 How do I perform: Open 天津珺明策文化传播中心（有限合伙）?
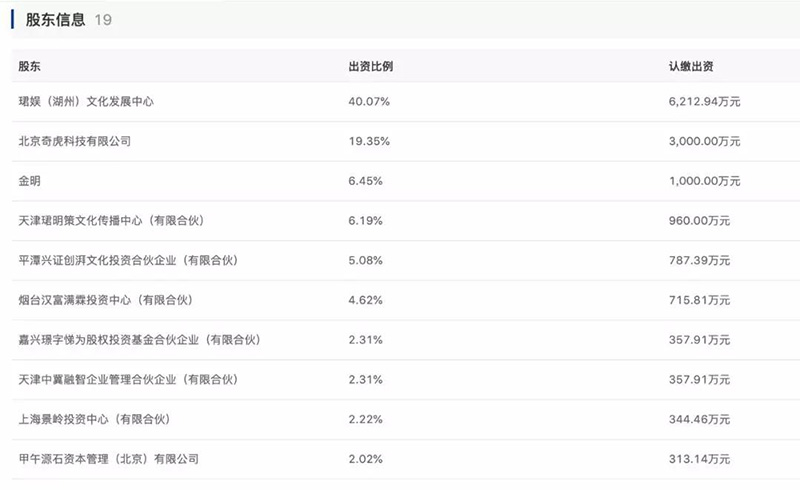[111, 220]
